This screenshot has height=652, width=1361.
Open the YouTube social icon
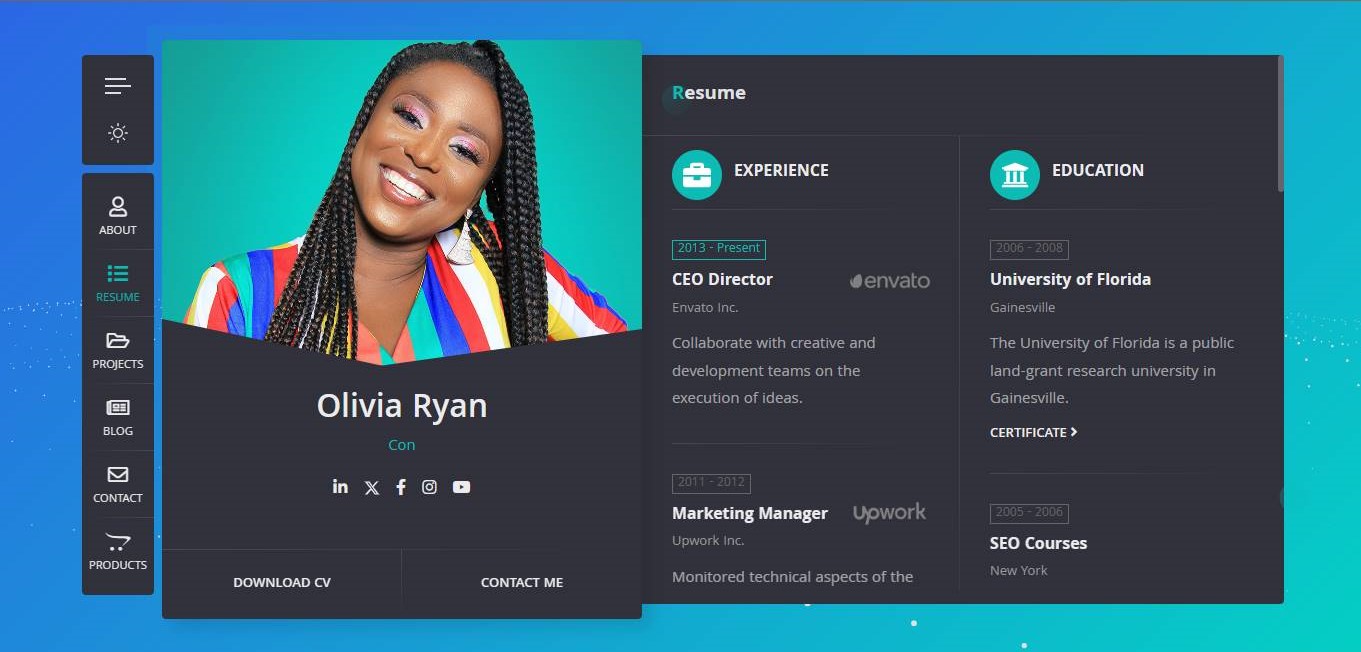click(x=461, y=487)
